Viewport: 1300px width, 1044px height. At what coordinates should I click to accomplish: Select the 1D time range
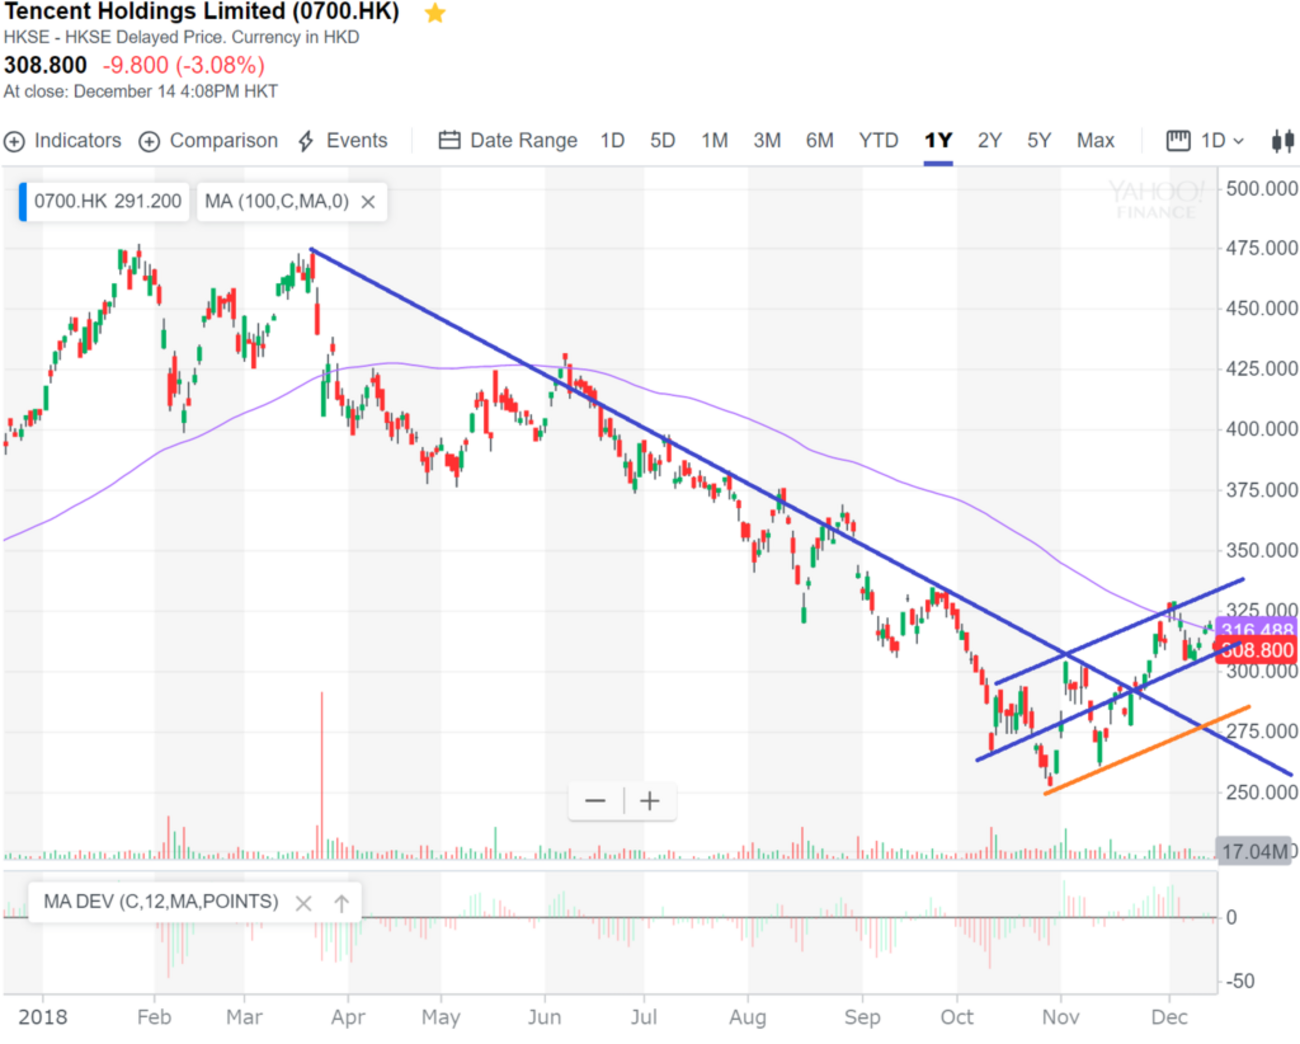[x=612, y=141]
